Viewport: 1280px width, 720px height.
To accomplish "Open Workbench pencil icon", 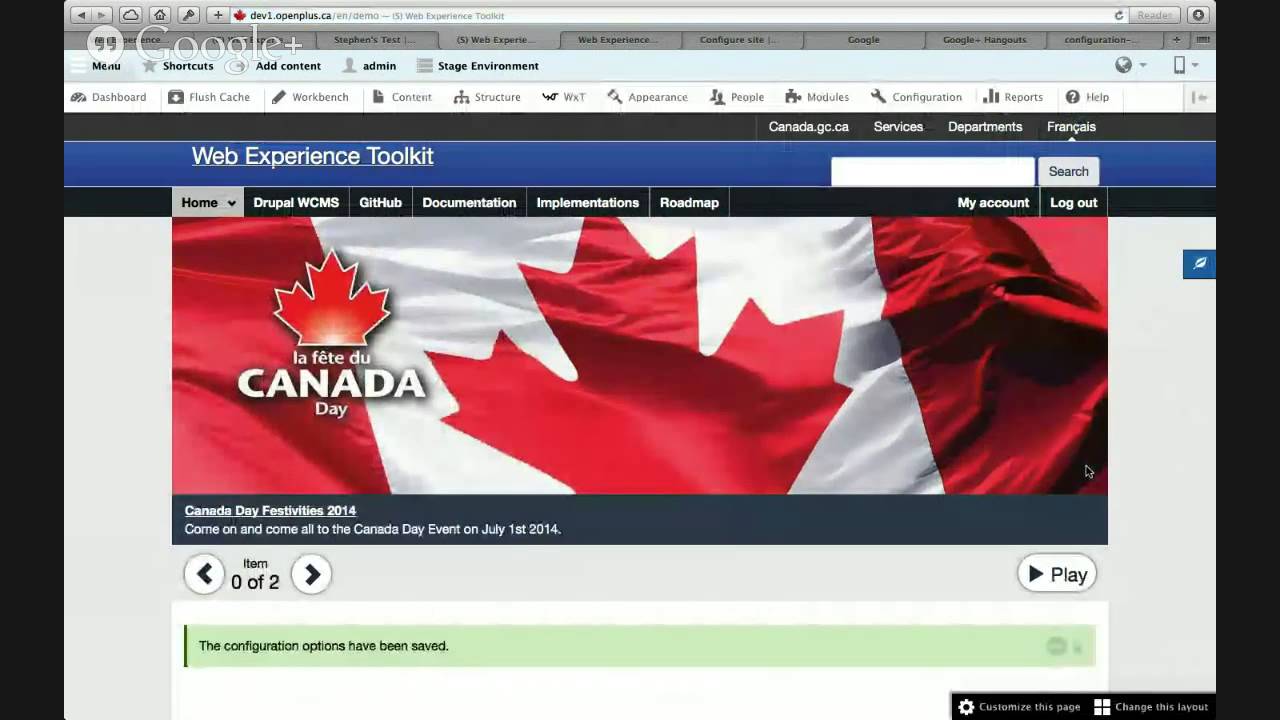I will [279, 97].
